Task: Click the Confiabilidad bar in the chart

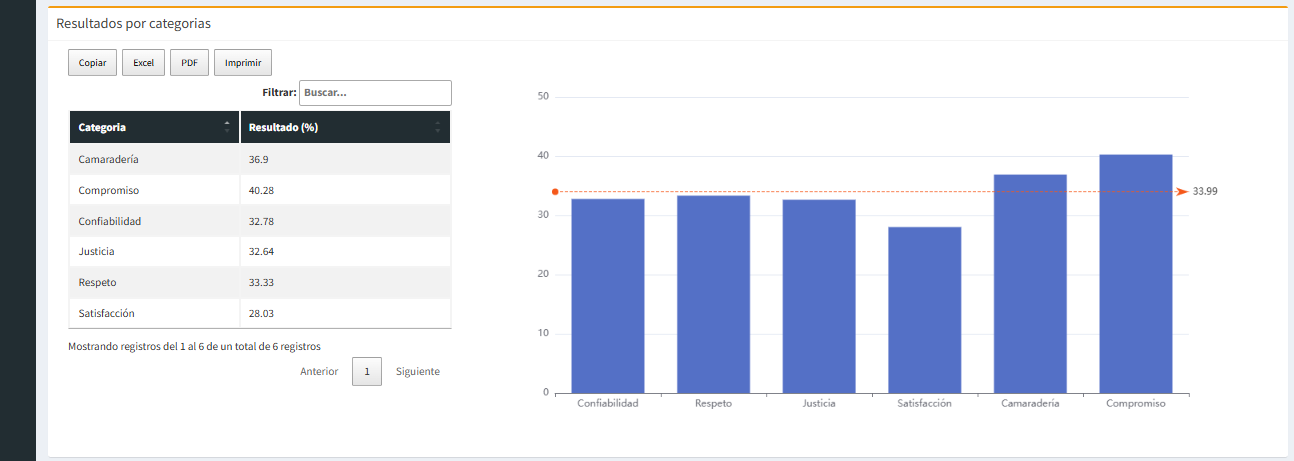Action: coord(608,296)
